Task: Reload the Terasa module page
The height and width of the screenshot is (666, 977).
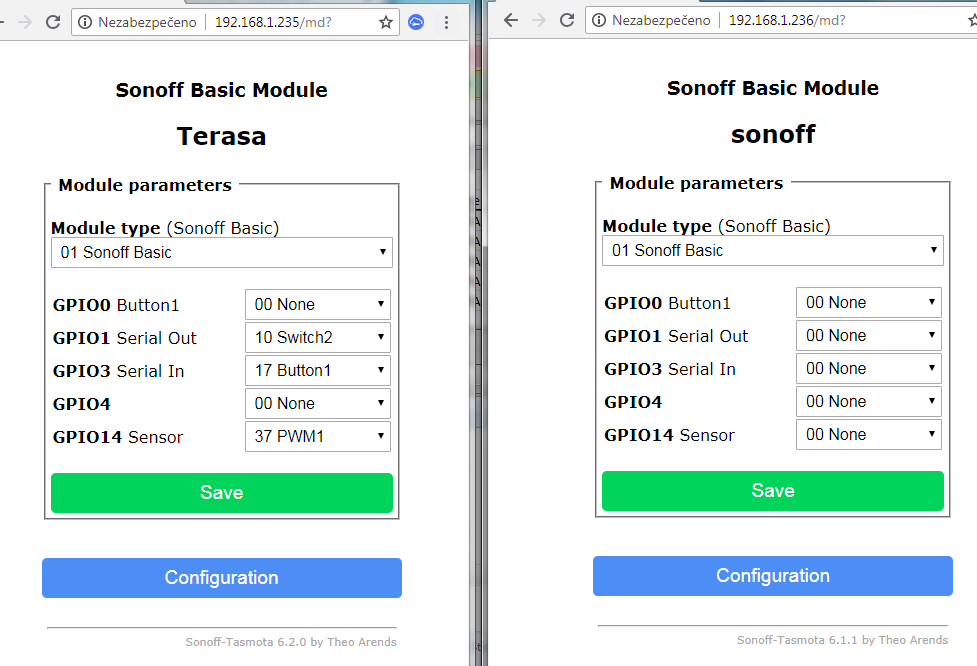Action: 53,21
